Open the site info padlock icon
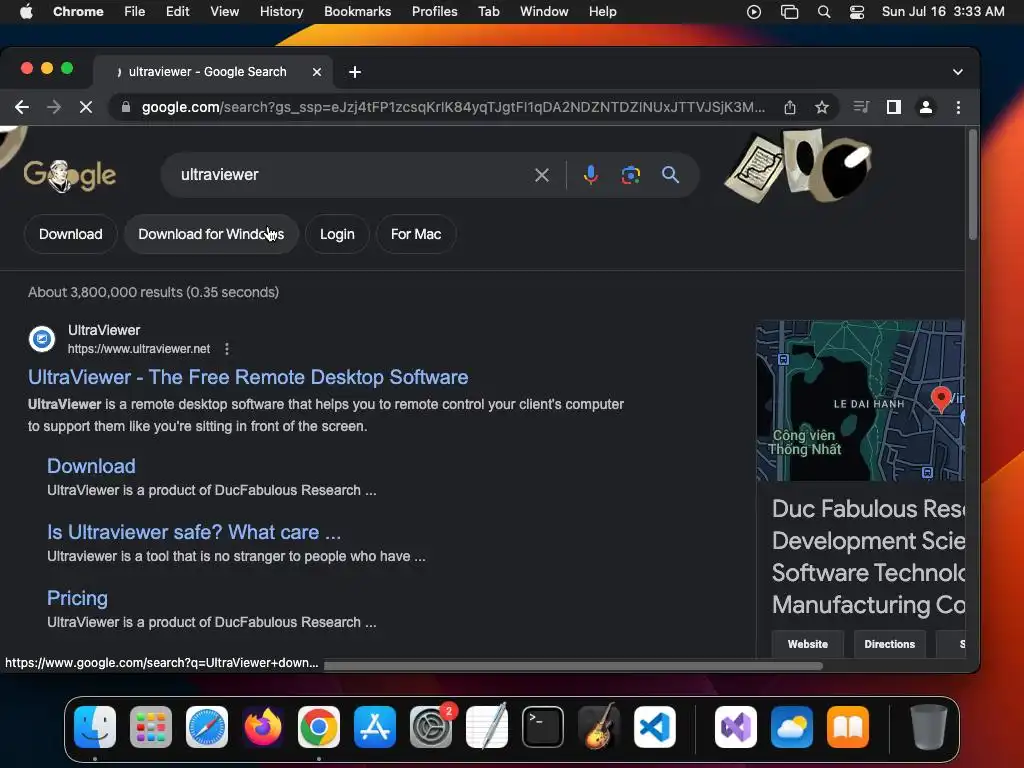Viewport: 1024px width, 768px height. (x=126, y=107)
